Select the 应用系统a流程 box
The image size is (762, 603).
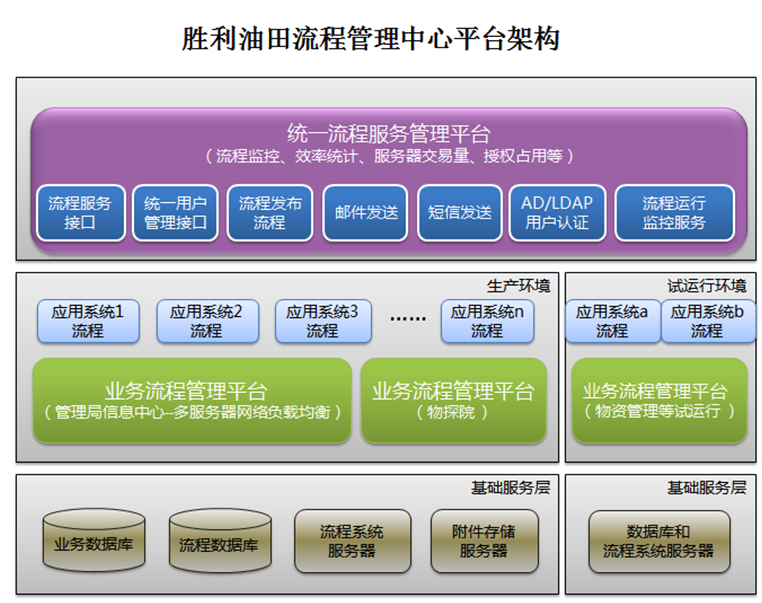pyautogui.click(x=612, y=321)
